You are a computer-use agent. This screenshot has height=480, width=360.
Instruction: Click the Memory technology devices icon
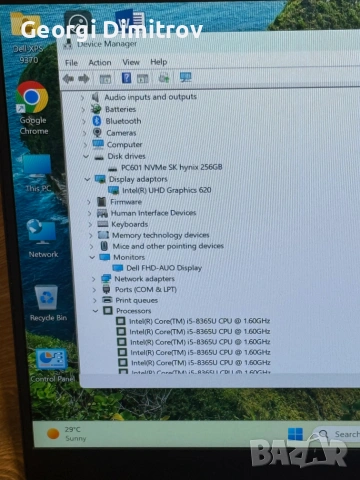103,235
